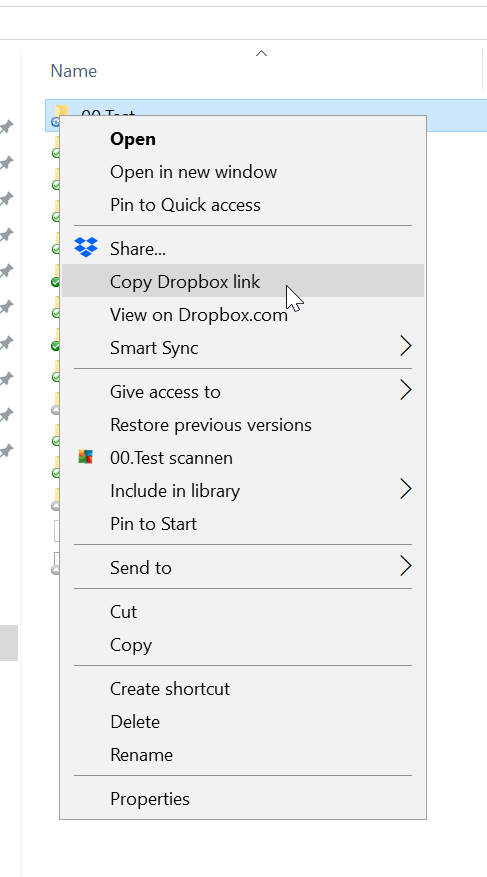Select View on Dropbox.com
The image size is (487, 877).
pyautogui.click(x=243, y=315)
